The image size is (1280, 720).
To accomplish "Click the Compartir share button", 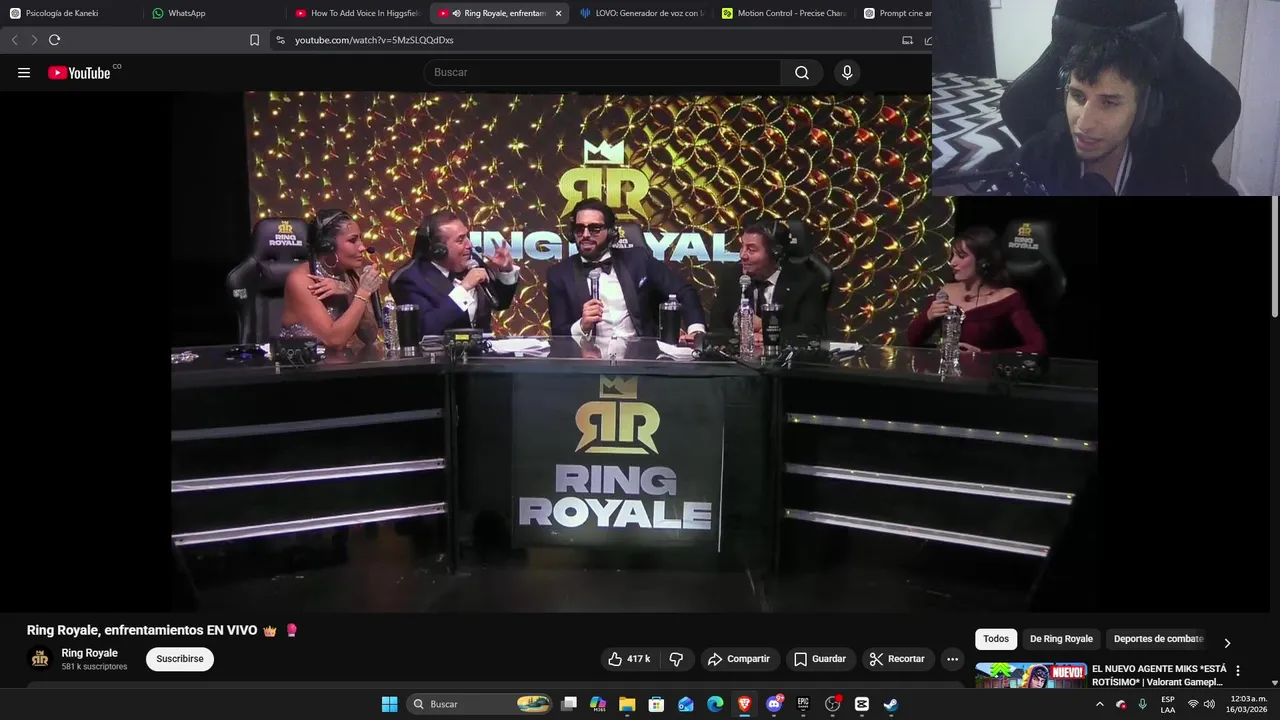I will (738, 659).
